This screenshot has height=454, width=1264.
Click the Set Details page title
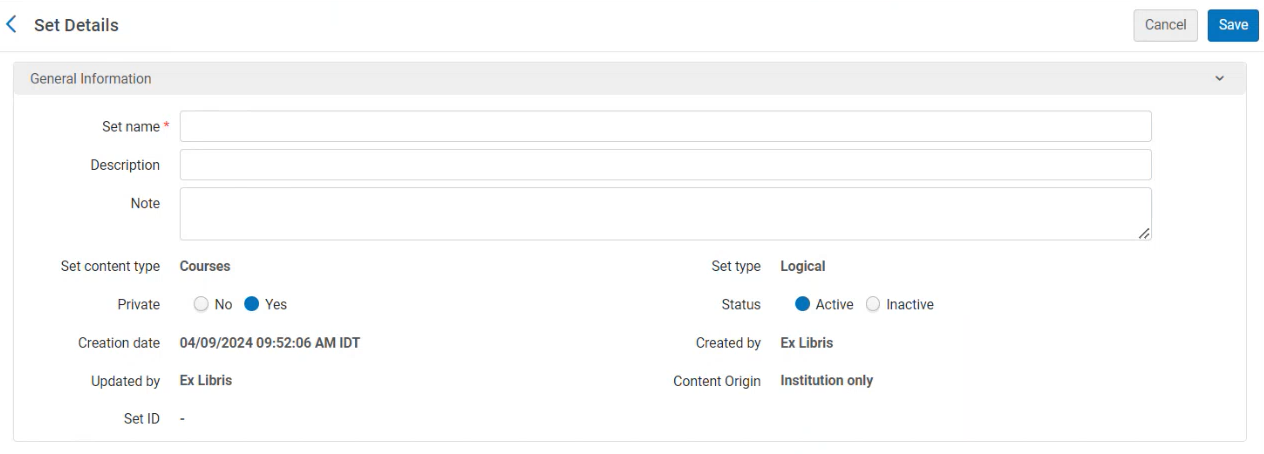[76, 25]
